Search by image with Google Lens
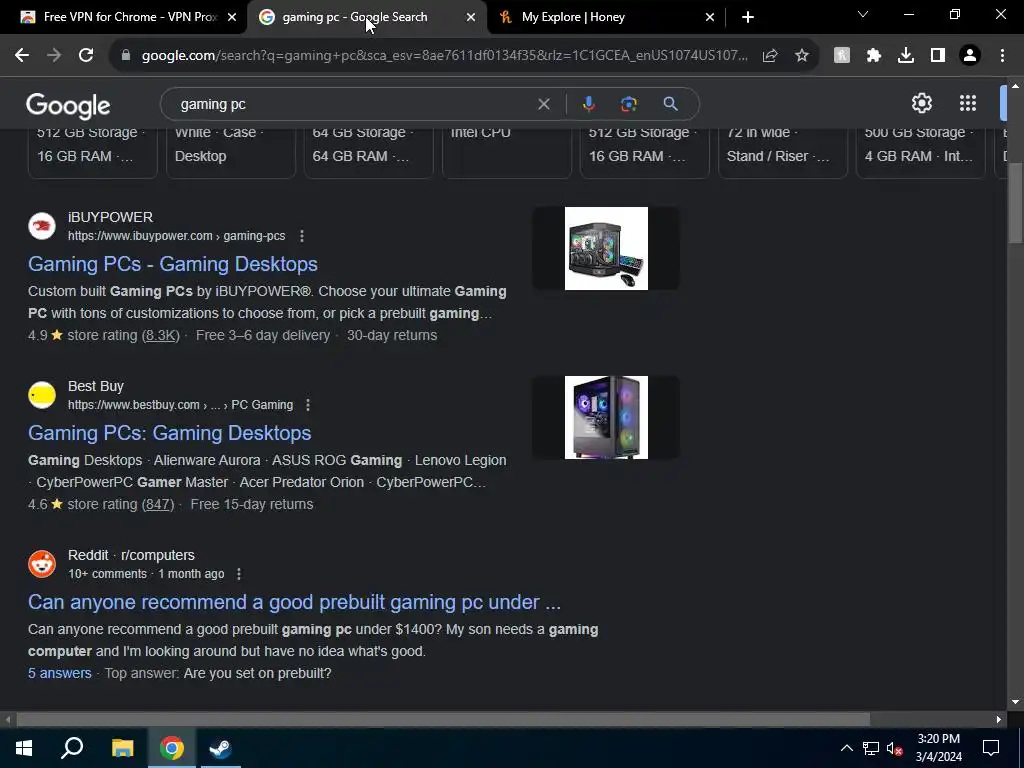 628,104
